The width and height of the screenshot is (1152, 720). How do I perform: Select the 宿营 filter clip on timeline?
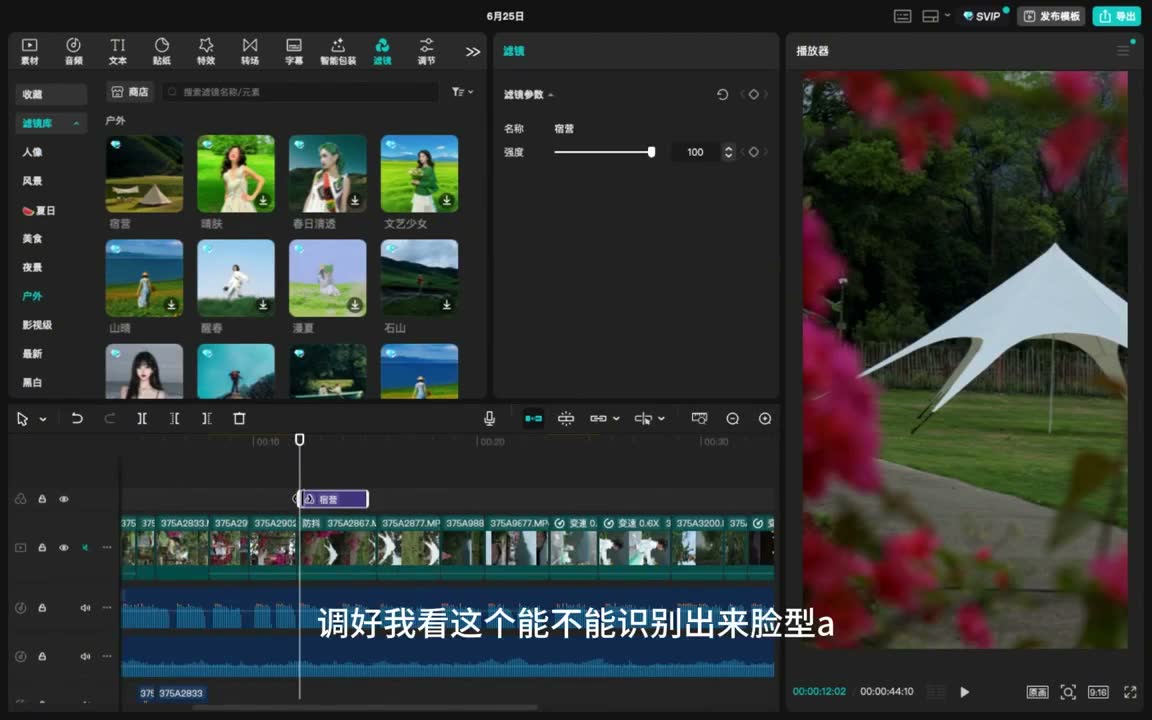[332, 499]
